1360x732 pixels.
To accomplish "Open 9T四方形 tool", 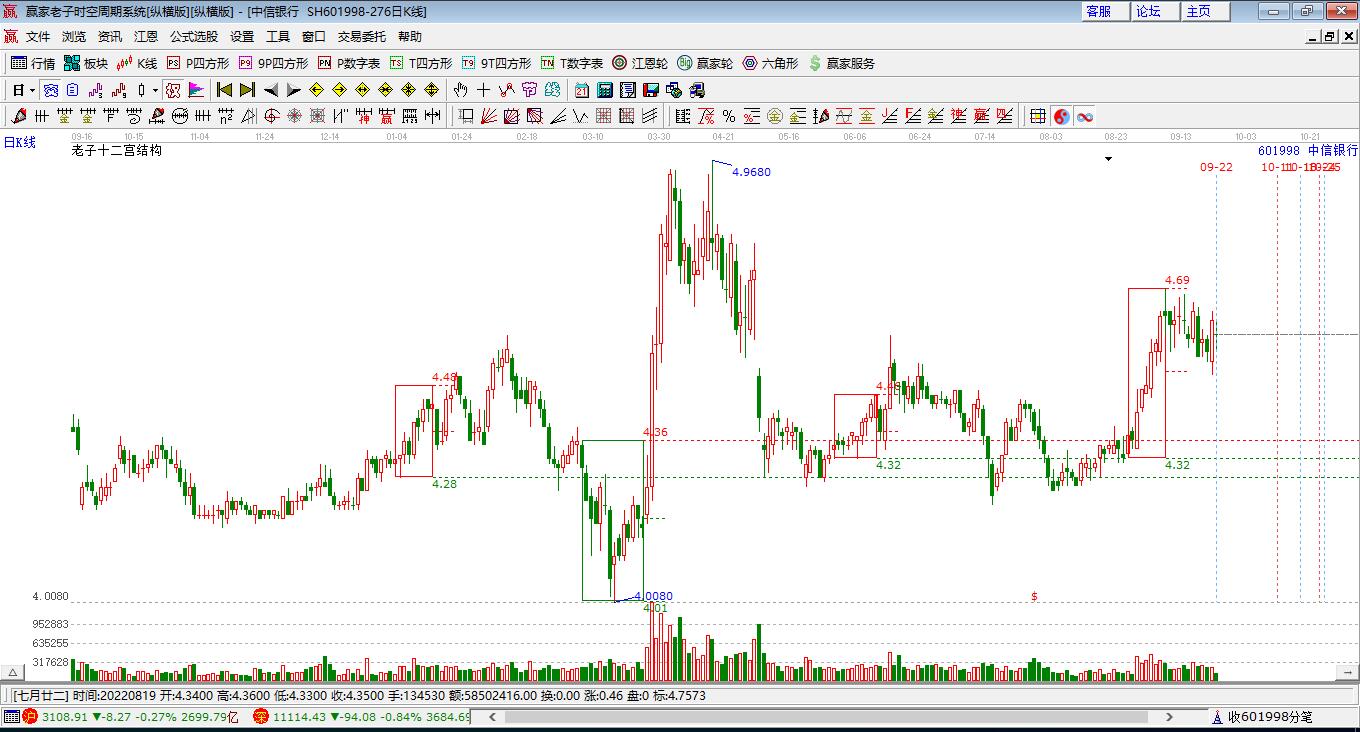I will 496,63.
